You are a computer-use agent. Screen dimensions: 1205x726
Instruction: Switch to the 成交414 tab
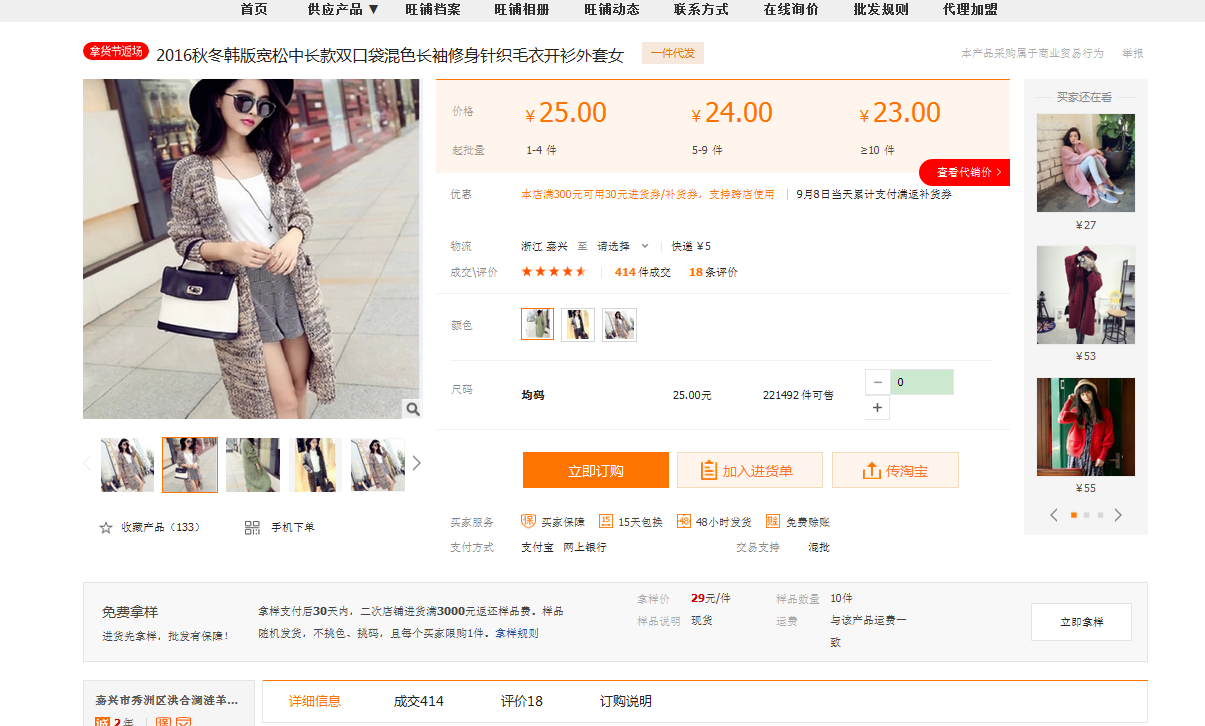tap(418, 701)
